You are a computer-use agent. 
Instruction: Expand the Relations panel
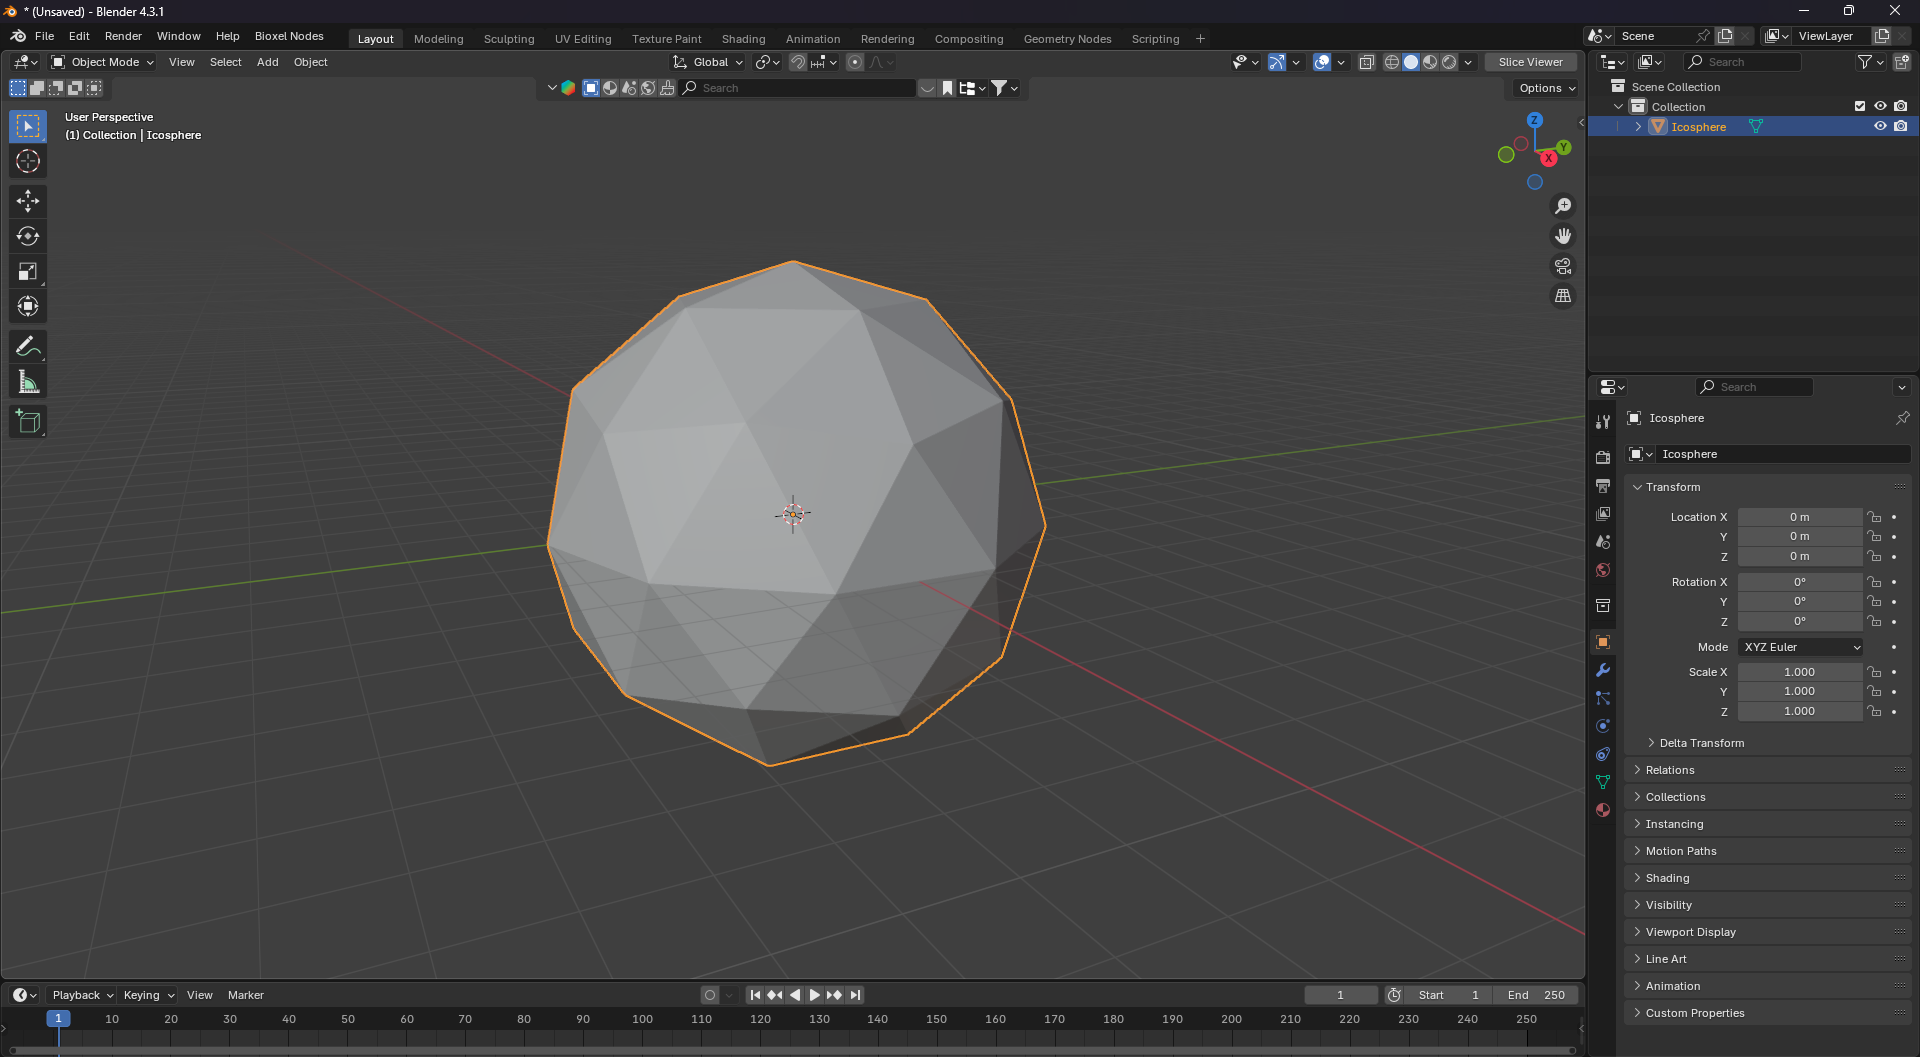tap(1670, 770)
